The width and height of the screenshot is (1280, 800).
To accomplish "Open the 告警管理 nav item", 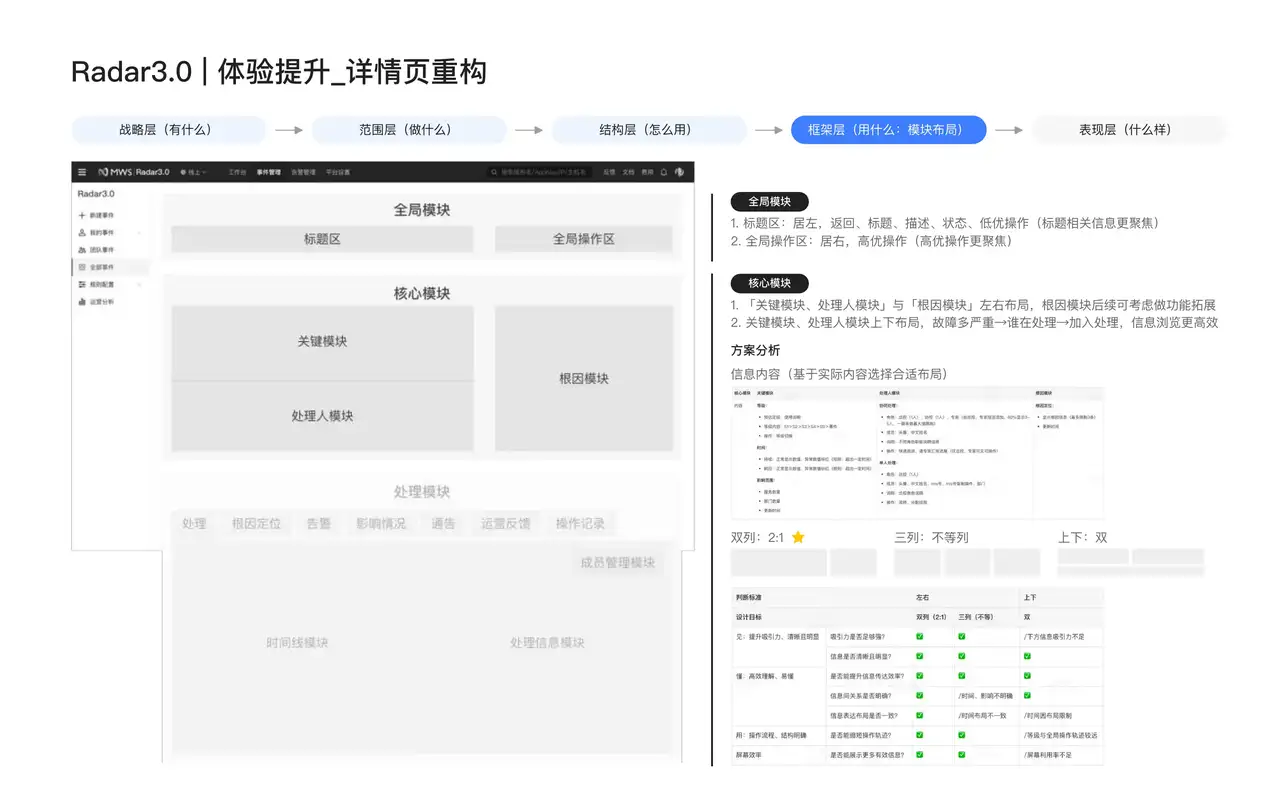I will point(303,172).
